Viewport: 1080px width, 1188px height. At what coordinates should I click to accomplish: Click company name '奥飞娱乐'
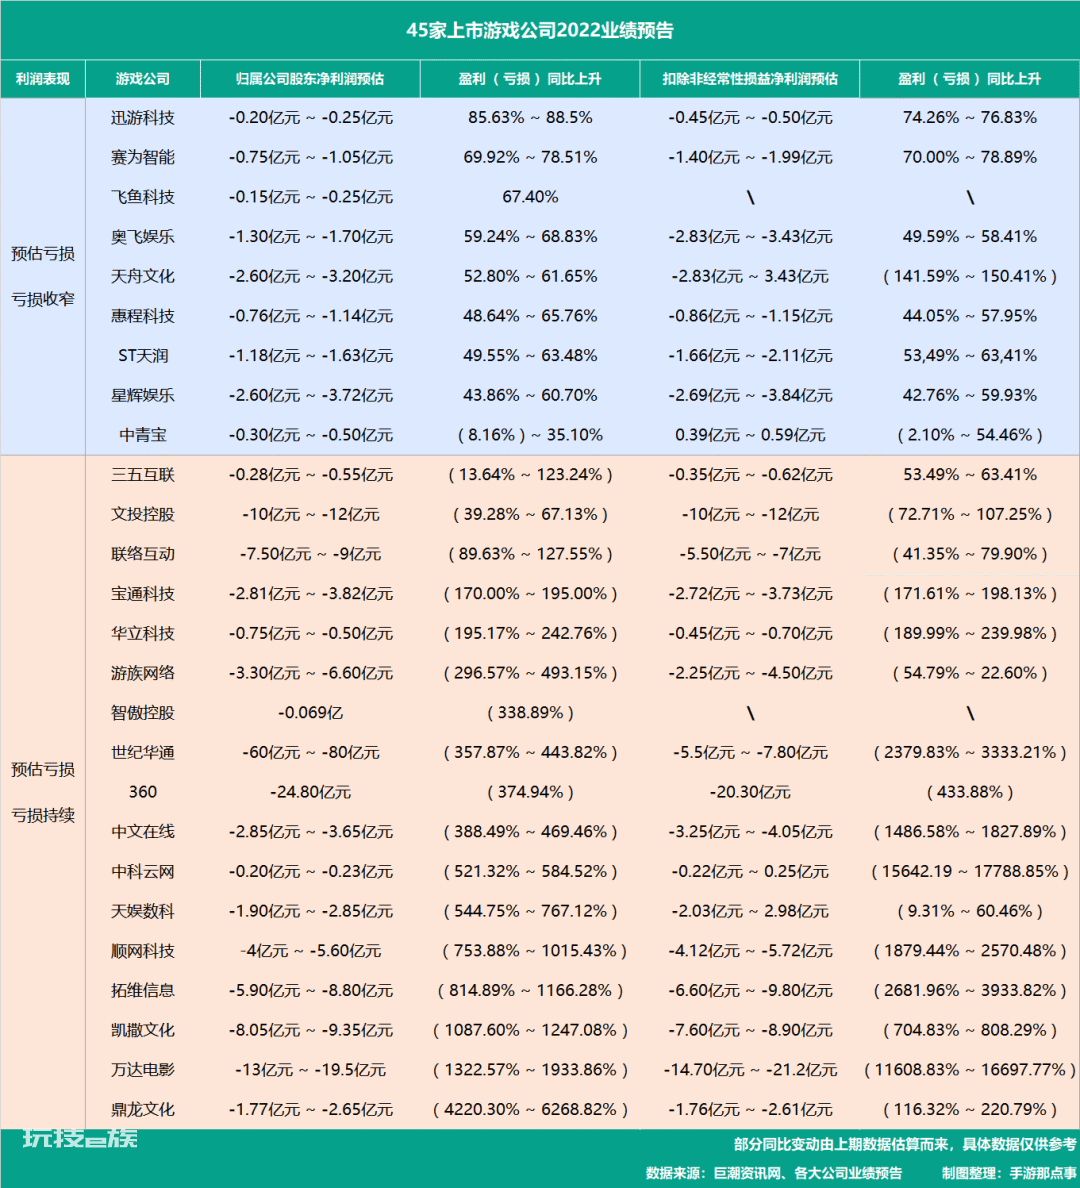pyautogui.click(x=142, y=236)
